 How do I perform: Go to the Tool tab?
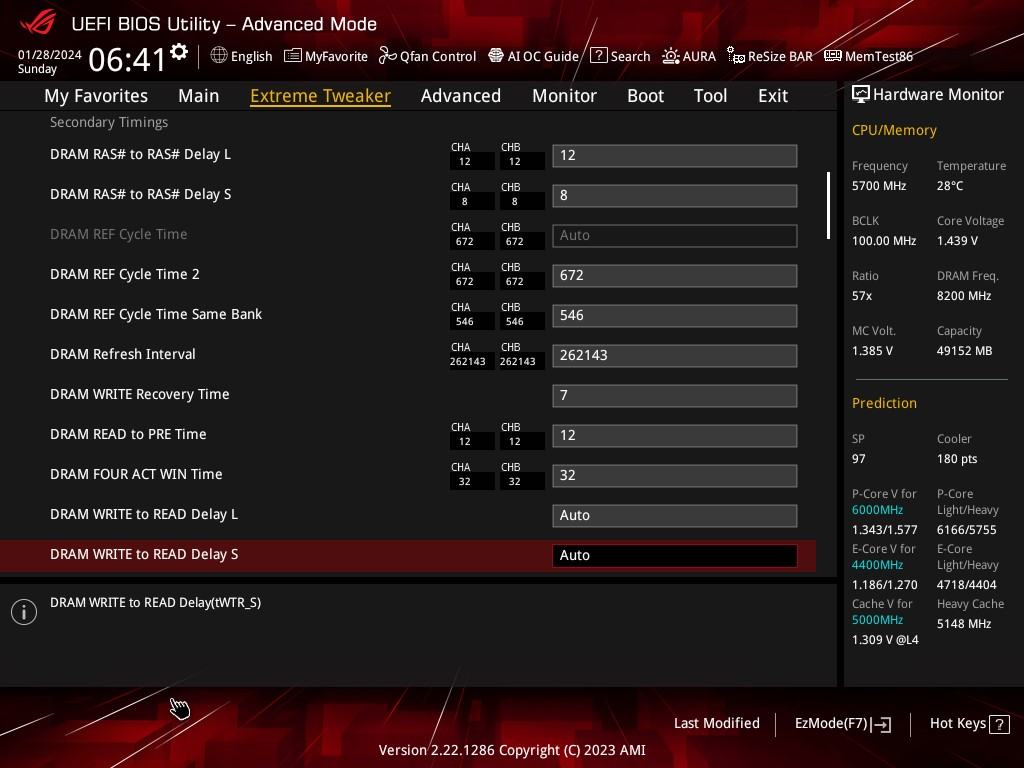coord(711,96)
